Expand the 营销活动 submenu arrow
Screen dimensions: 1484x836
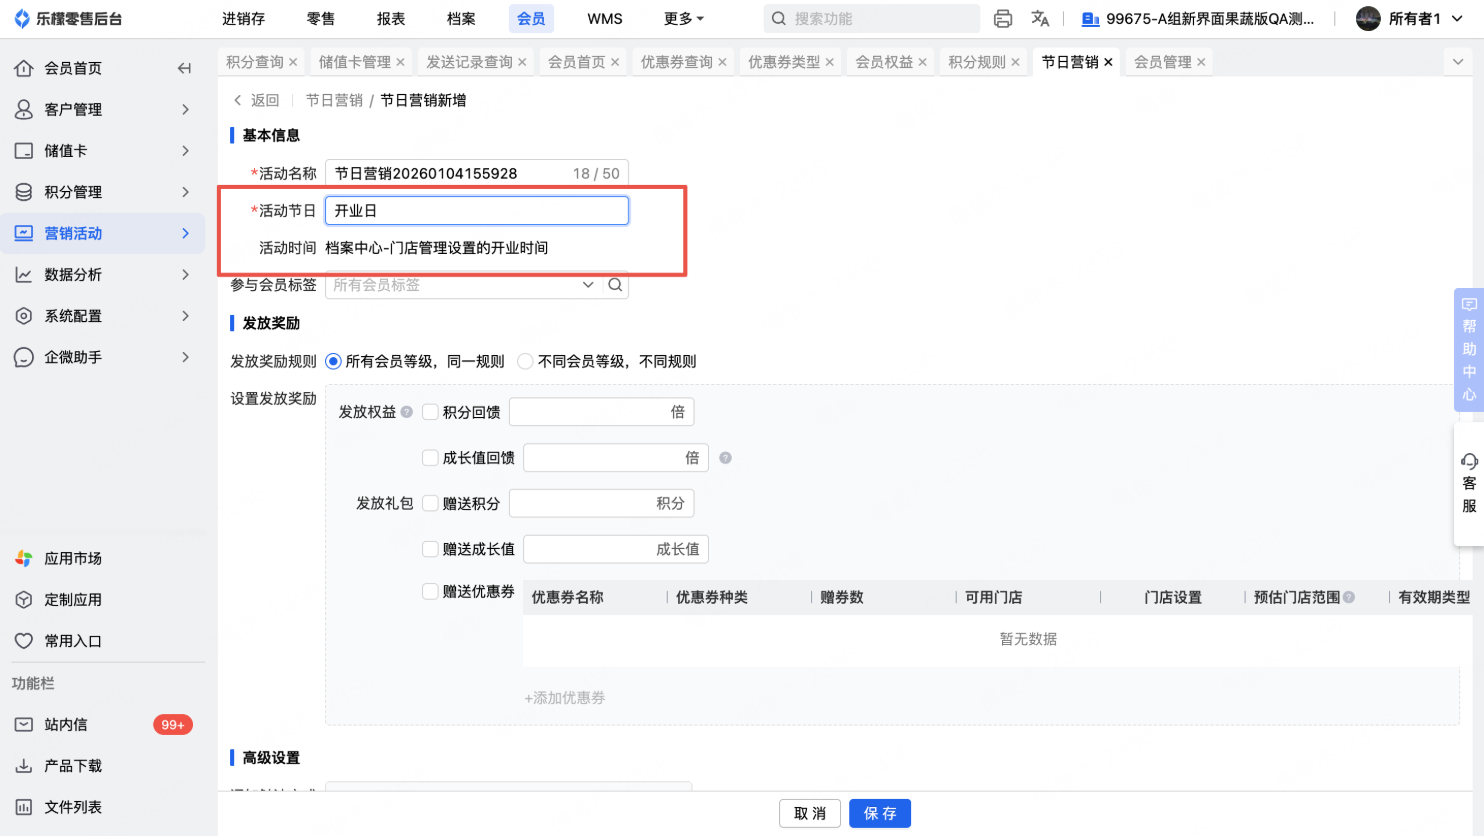click(185, 233)
